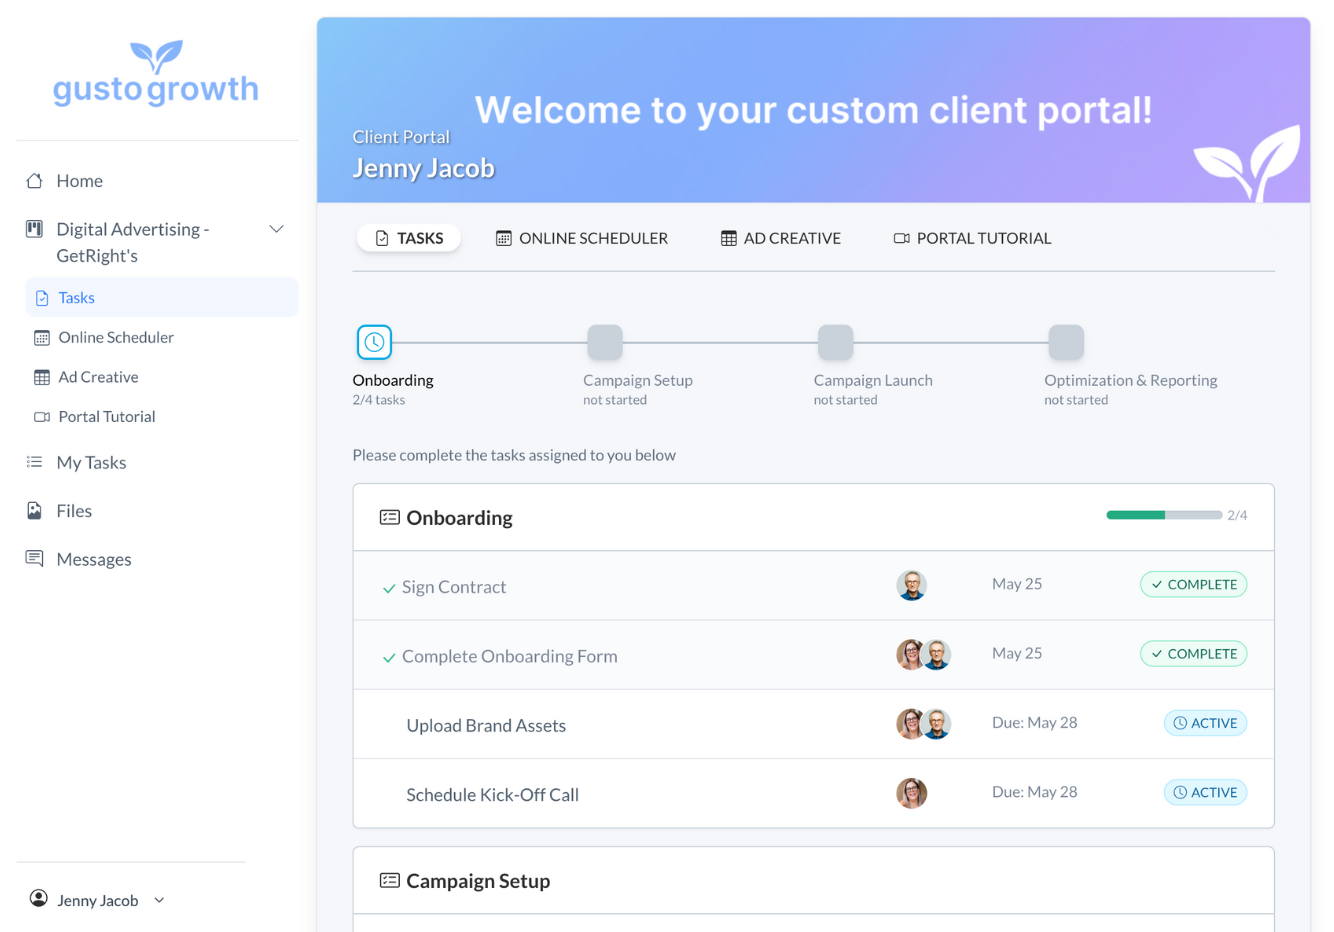This screenshot has height=932, width=1334.
Task: Click the Onboarding section heading
Action: tap(459, 518)
